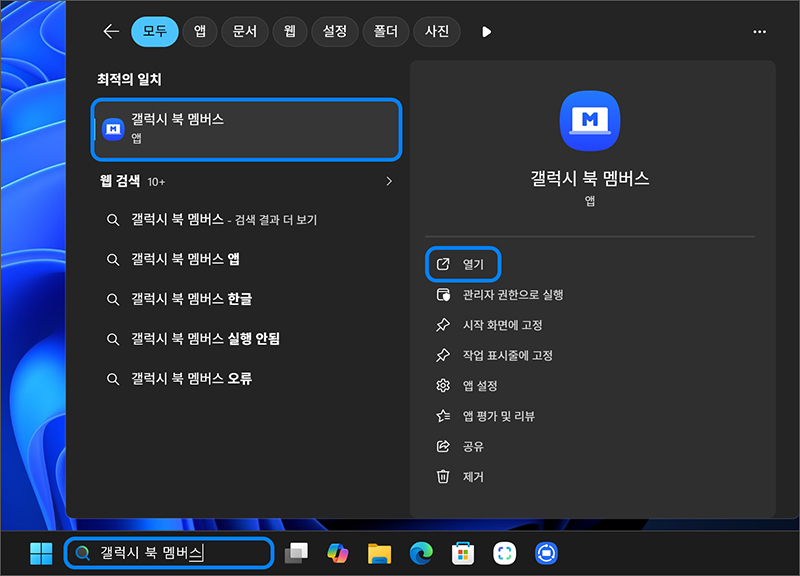Click the trash icon next to 제거

tap(443, 477)
